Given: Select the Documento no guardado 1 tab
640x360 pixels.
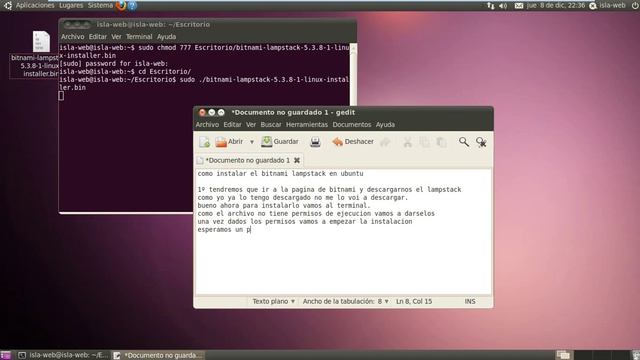Looking at the screenshot, I should pos(249,160).
